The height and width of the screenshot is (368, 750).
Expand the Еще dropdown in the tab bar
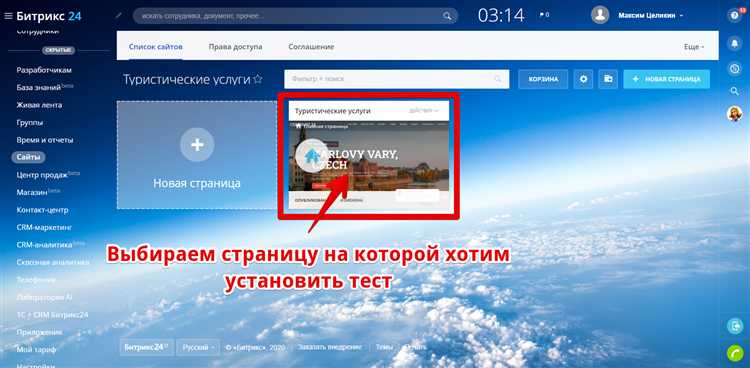(x=694, y=47)
